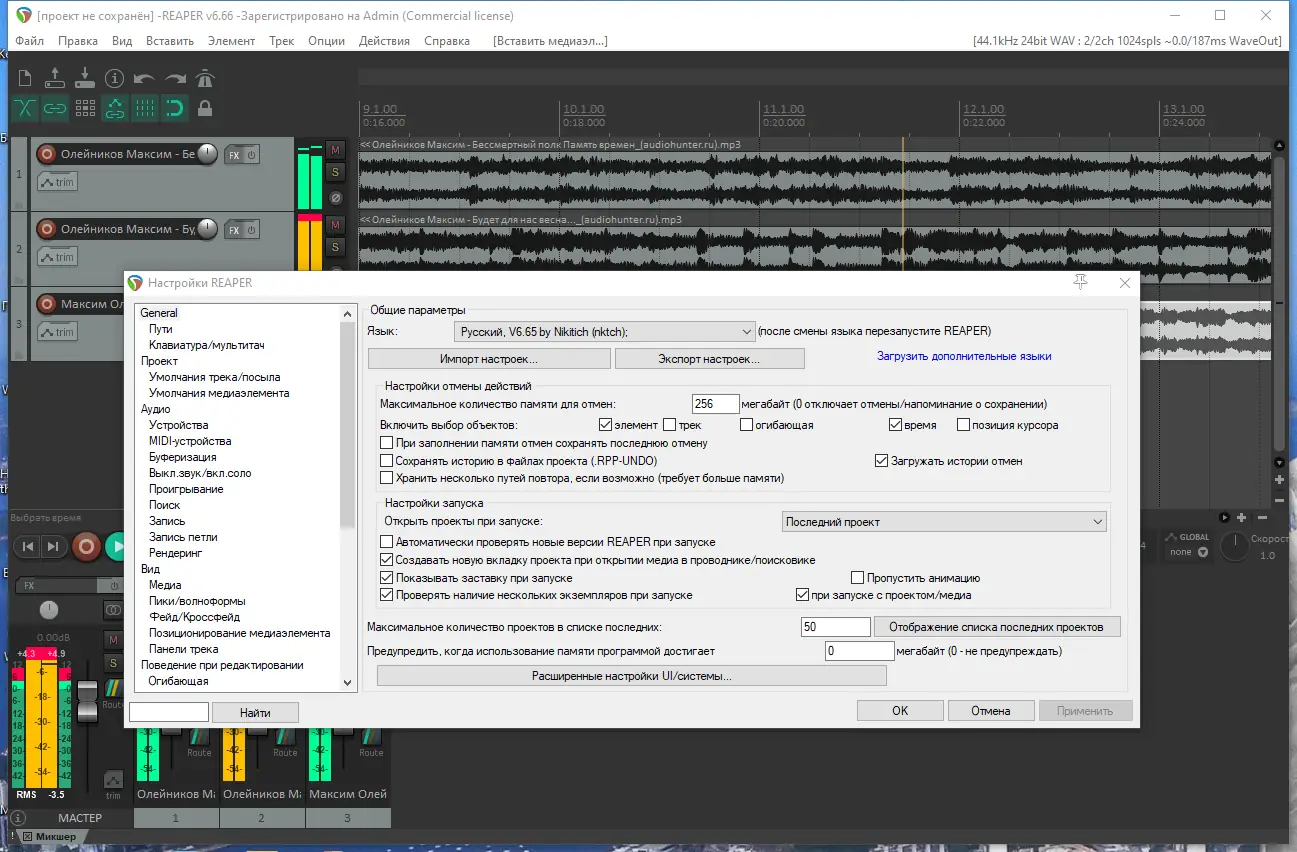1297x852 pixels.
Task: Open FX for track 1
Action: [234, 155]
